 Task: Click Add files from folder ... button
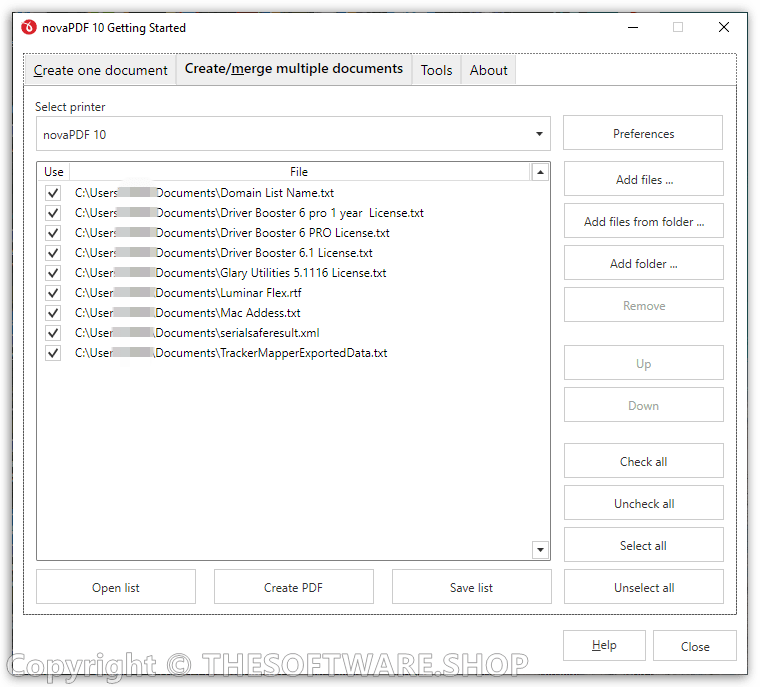tap(644, 222)
